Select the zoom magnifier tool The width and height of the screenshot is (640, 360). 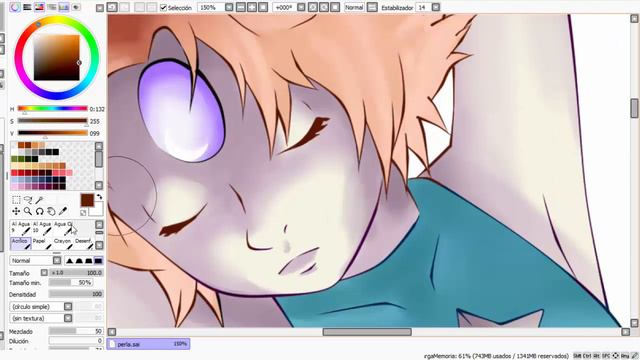pos(28,211)
